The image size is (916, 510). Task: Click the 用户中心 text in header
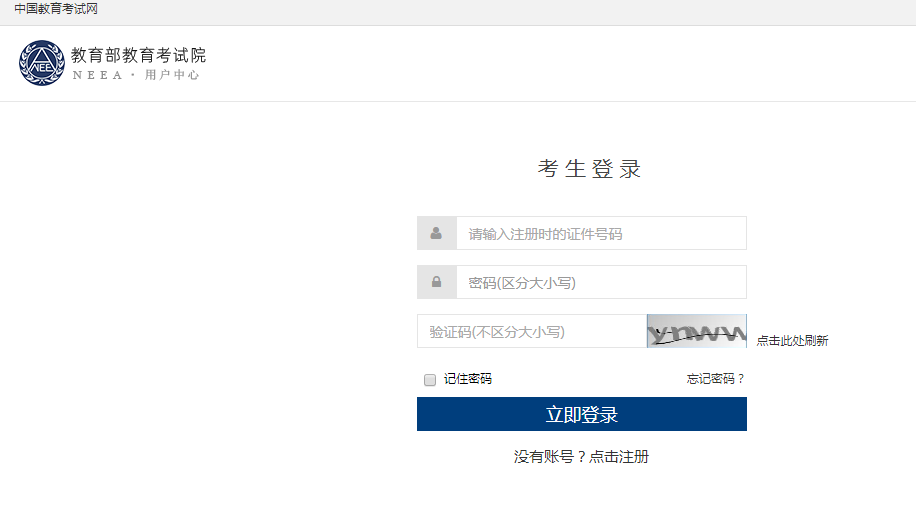(x=172, y=76)
